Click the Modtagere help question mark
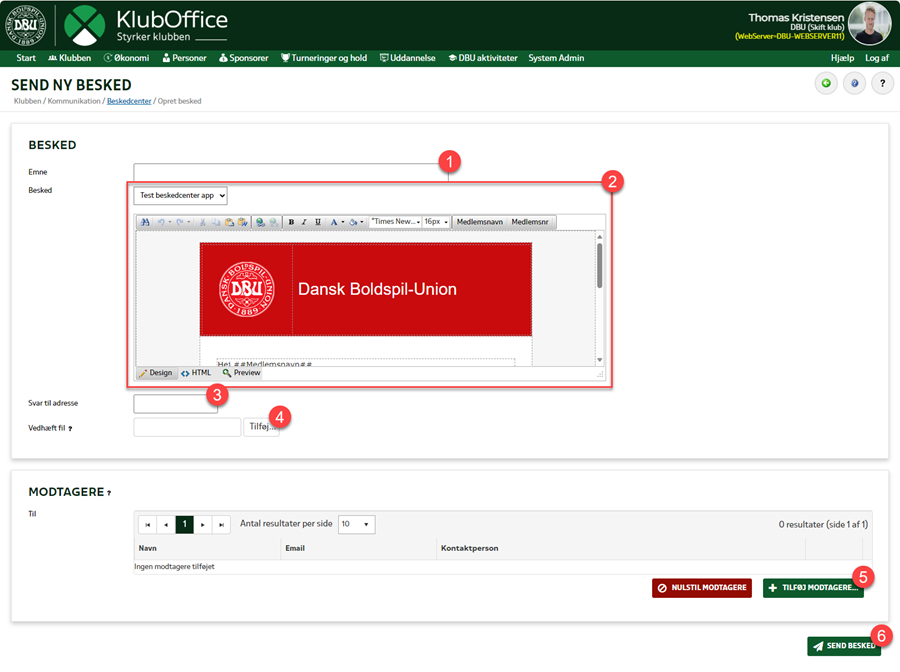This screenshot has height=672, width=900. tap(108, 493)
